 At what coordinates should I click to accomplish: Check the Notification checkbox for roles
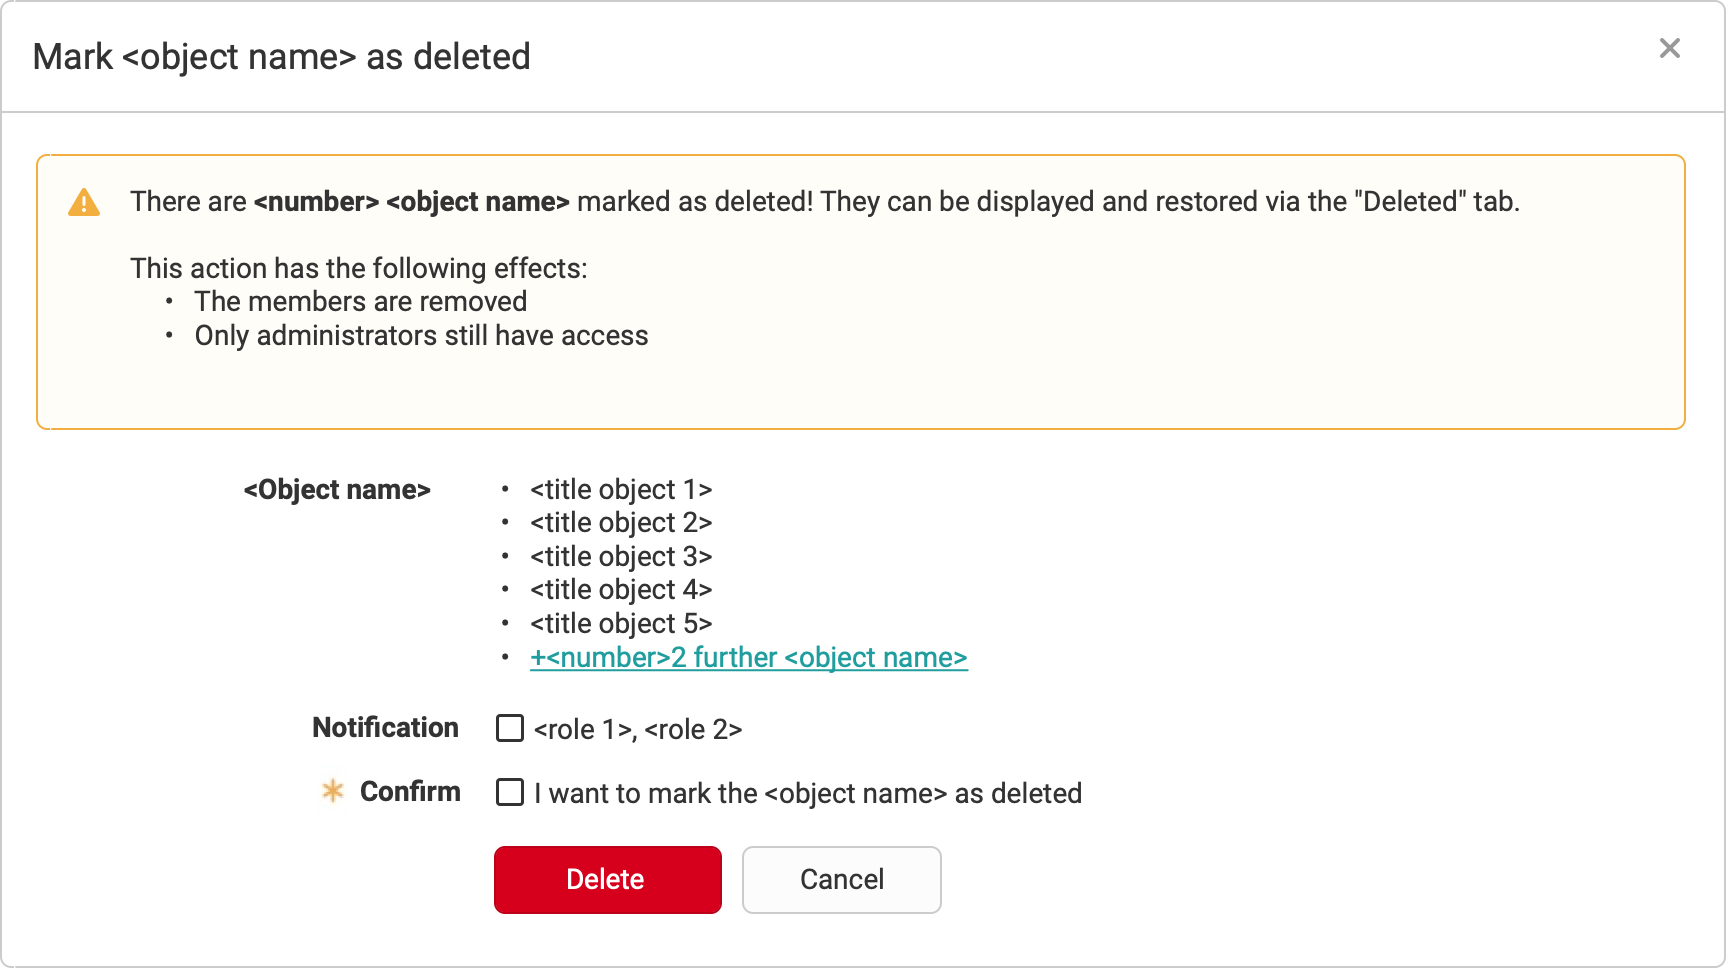pos(509,729)
